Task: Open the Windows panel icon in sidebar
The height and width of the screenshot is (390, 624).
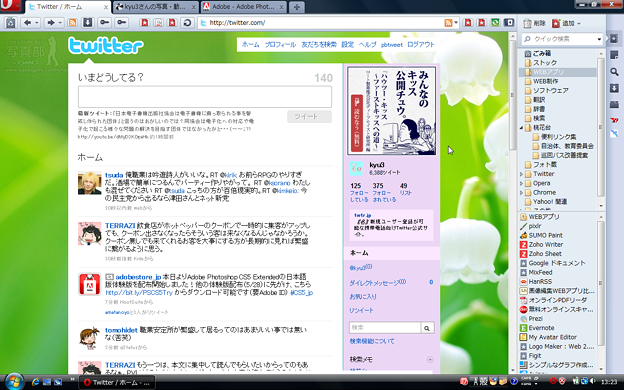Action: coord(614,104)
